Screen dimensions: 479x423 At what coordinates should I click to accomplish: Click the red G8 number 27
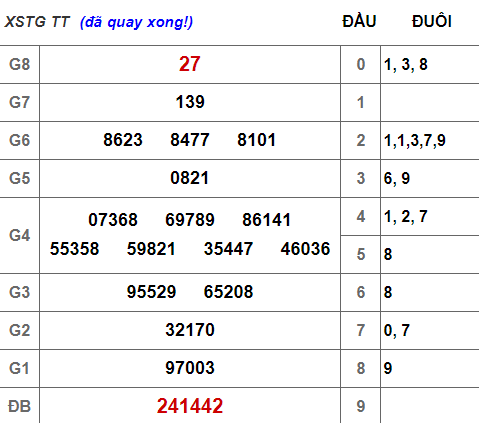tap(190, 64)
